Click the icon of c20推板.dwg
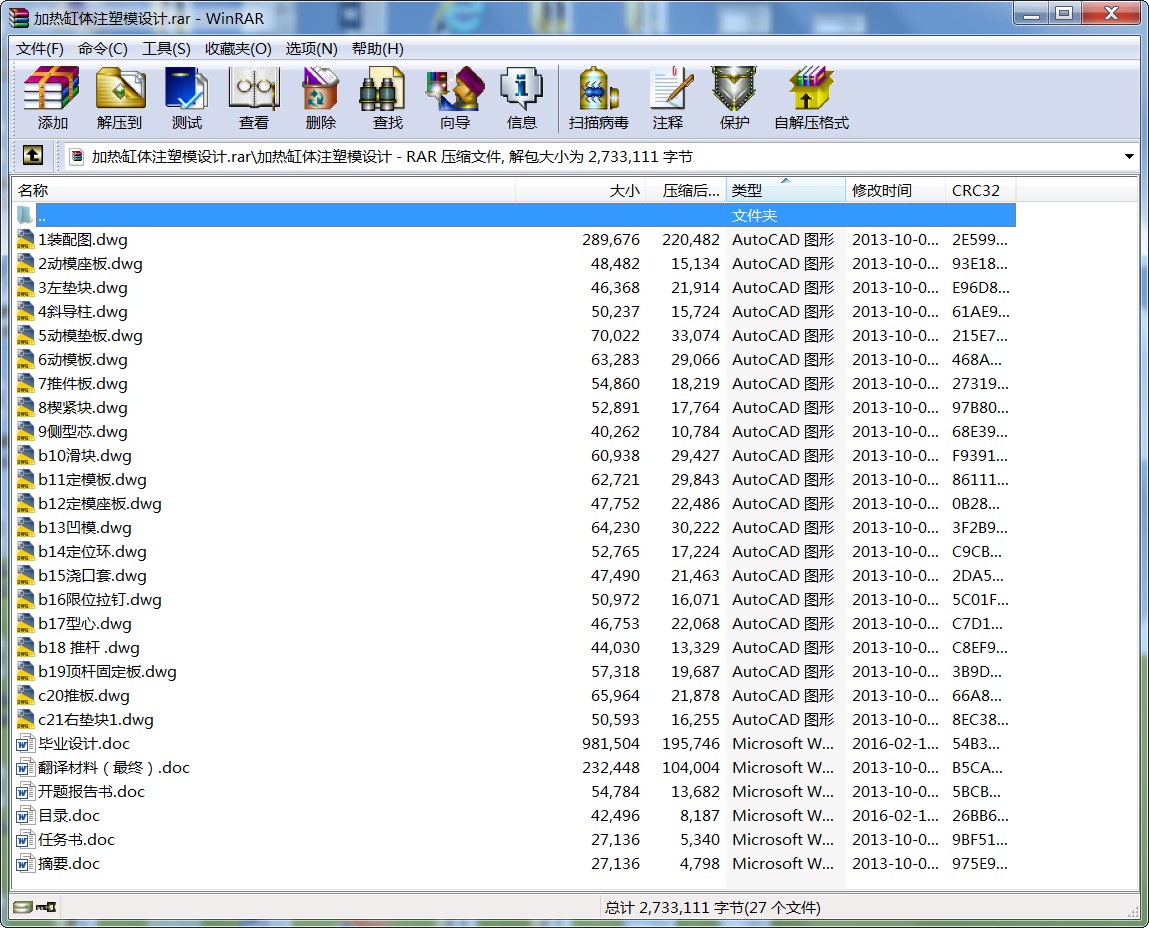 pos(25,696)
